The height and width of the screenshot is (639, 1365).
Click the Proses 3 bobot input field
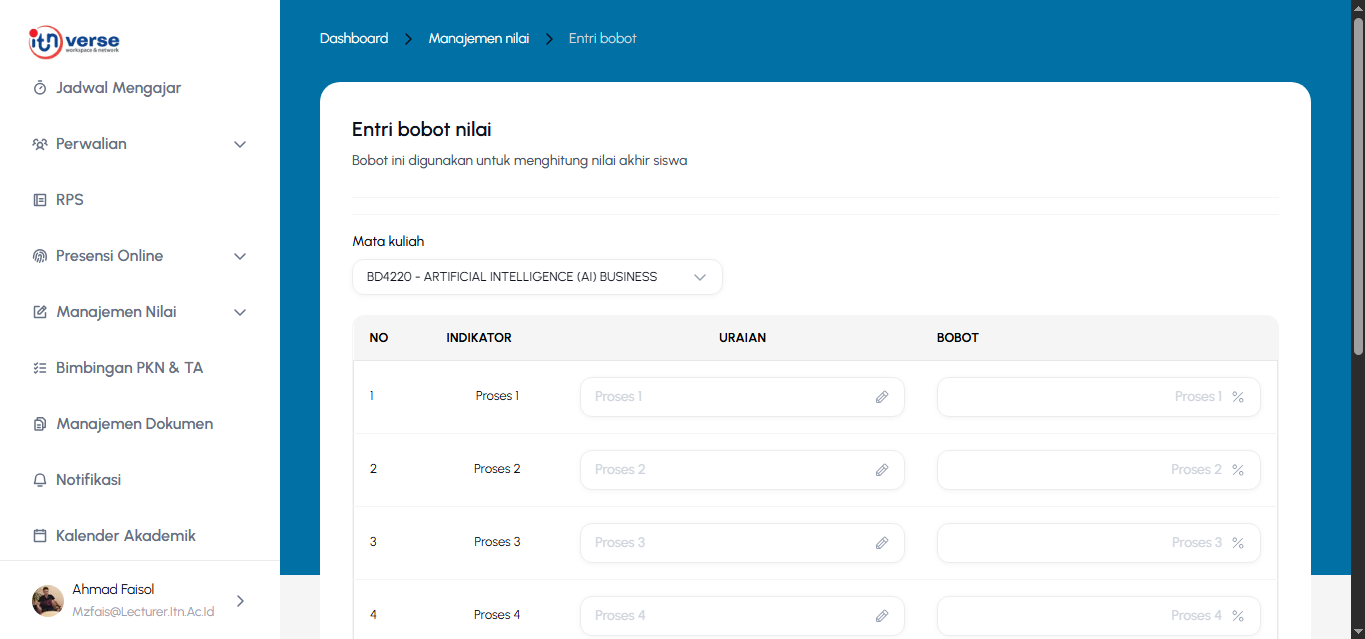pos(1099,543)
